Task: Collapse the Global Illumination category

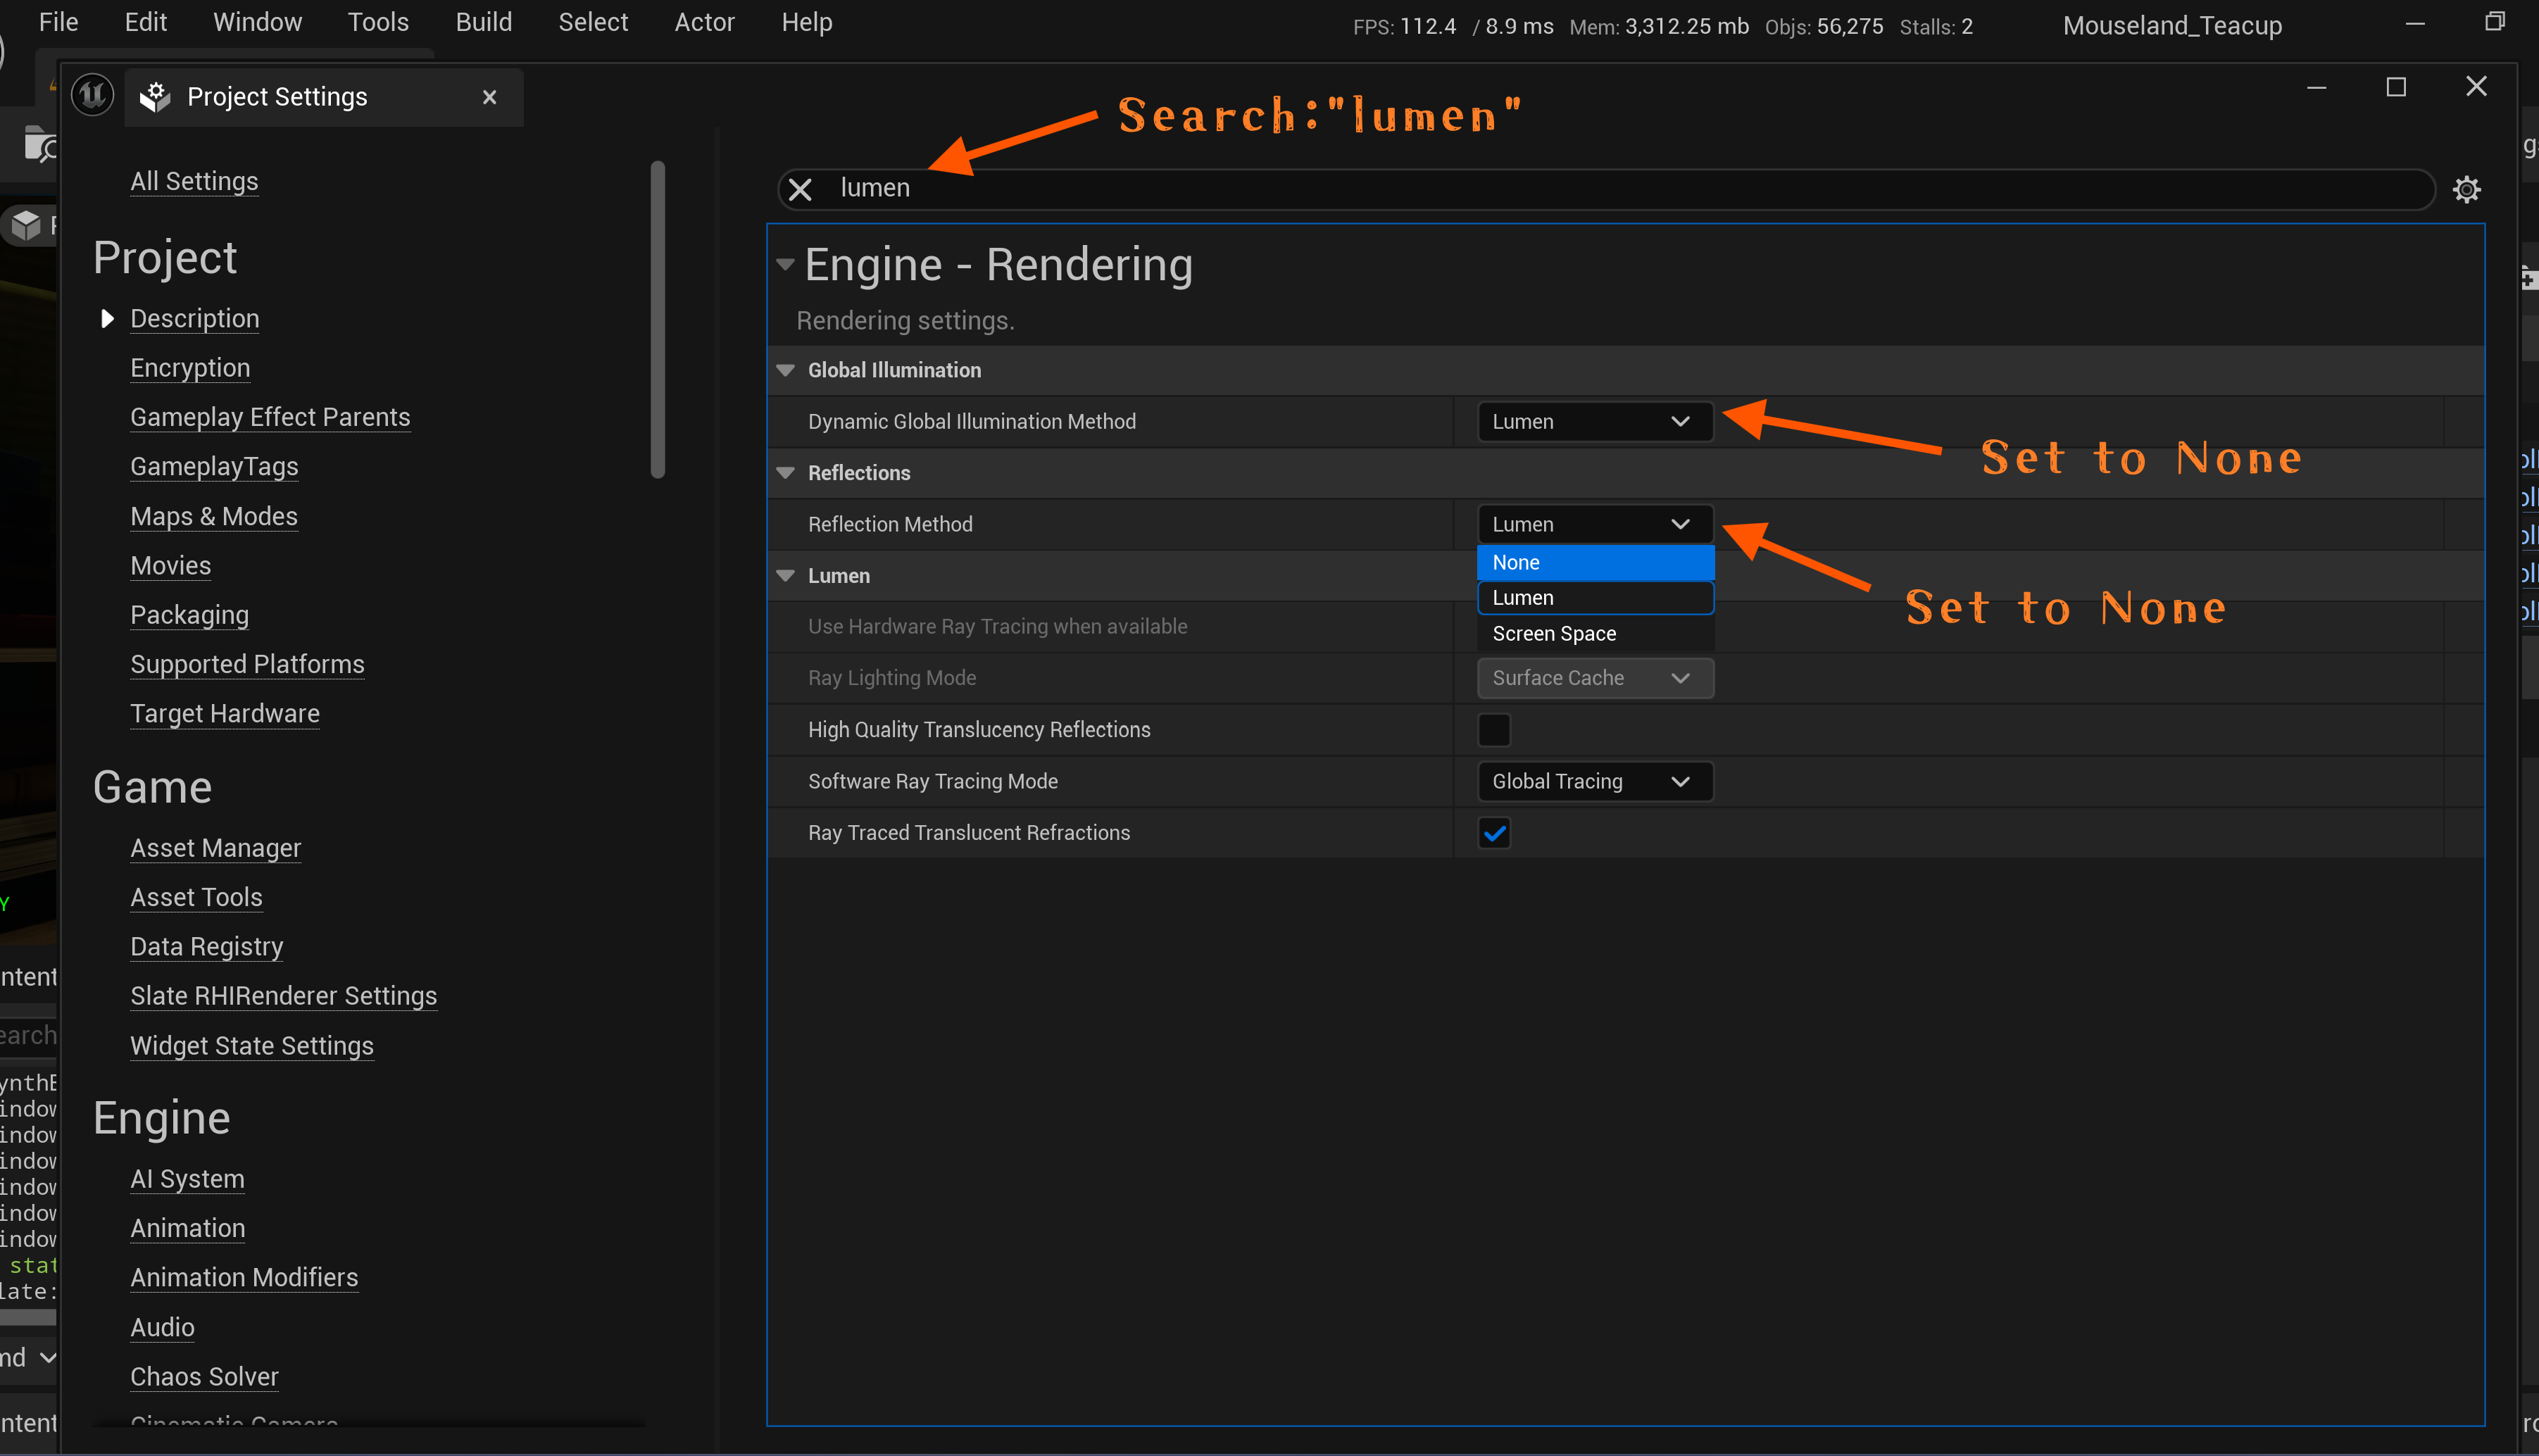Action: click(786, 371)
